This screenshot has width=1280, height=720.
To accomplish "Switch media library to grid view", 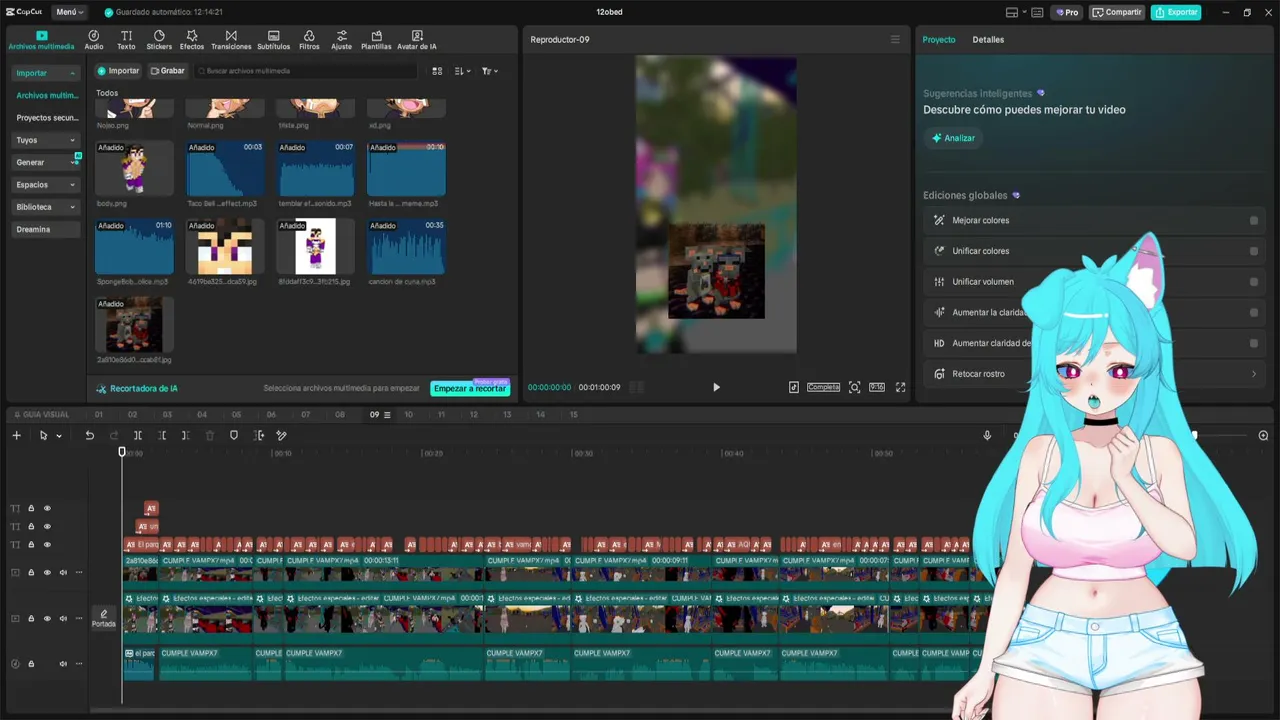I will (x=437, y=71).
